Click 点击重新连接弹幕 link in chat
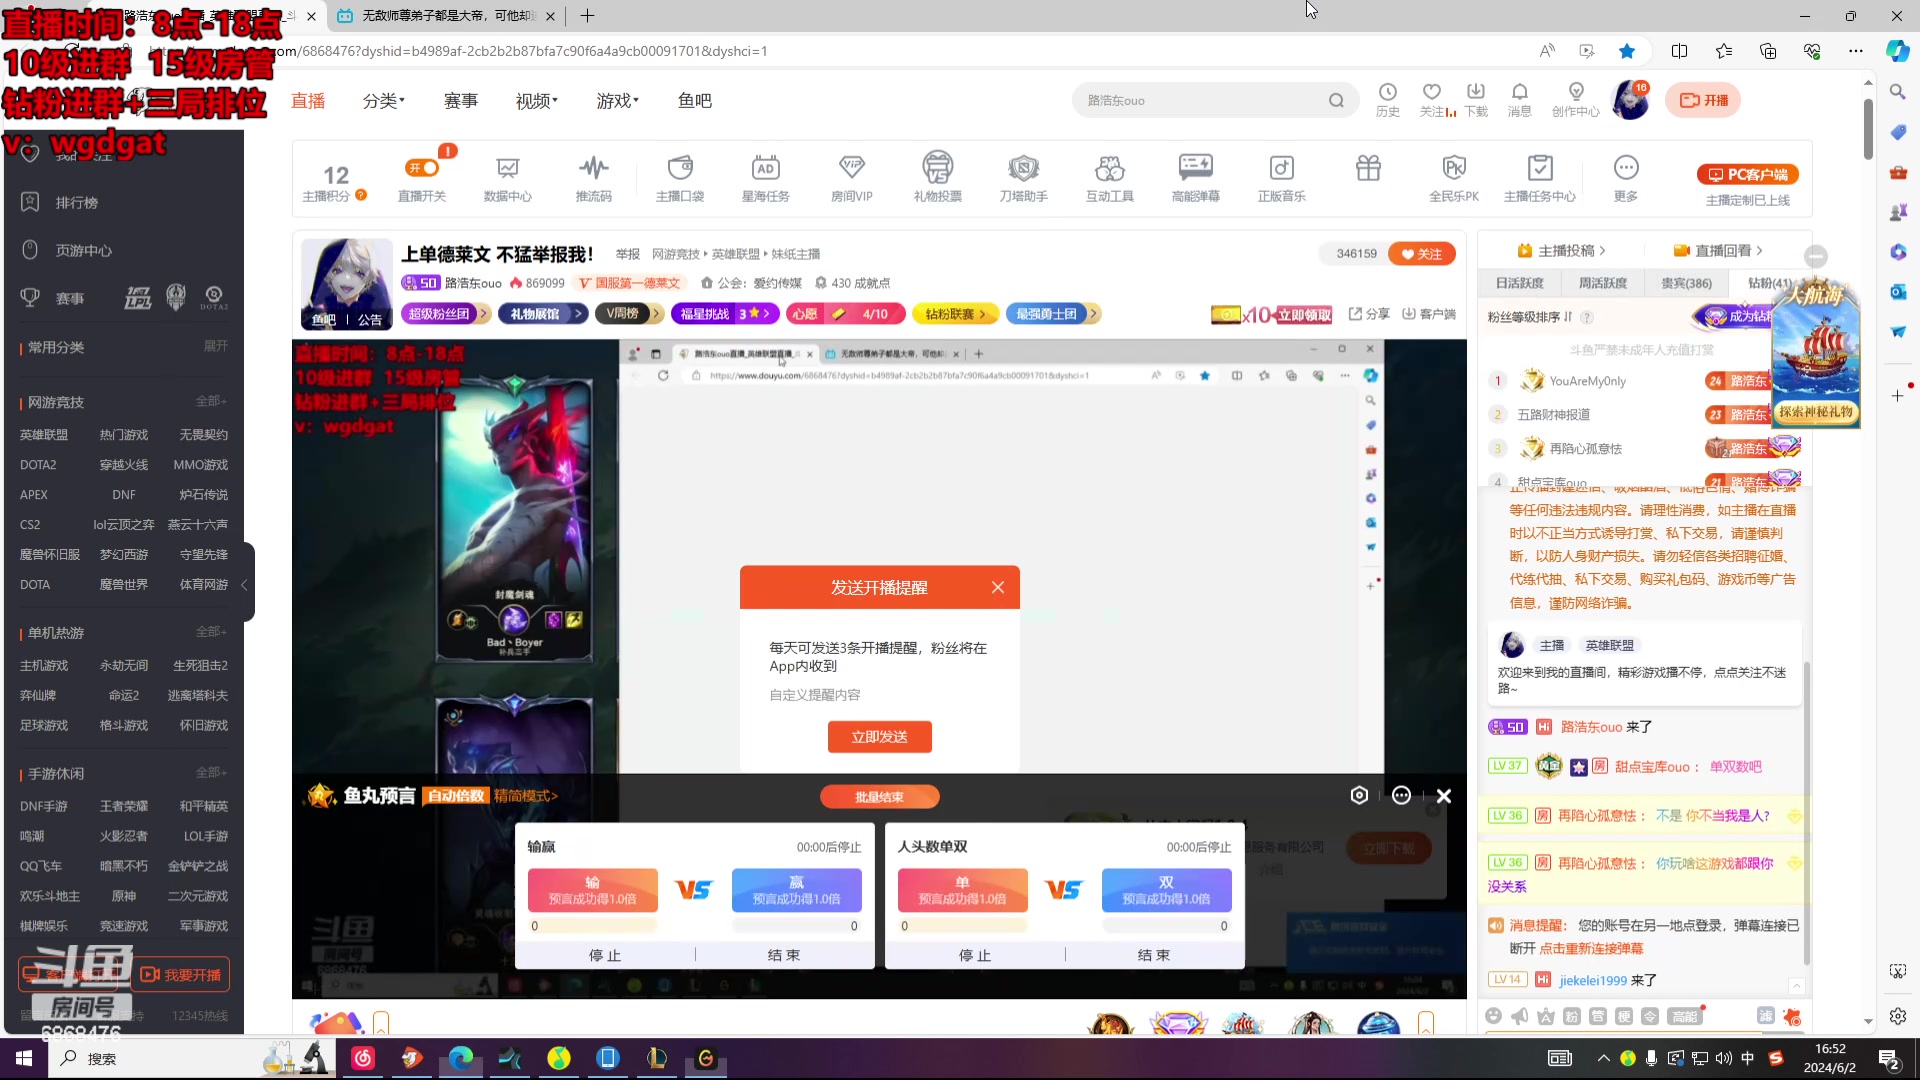Screen dimensions: 1920x1080 (x=1591, y=948)
